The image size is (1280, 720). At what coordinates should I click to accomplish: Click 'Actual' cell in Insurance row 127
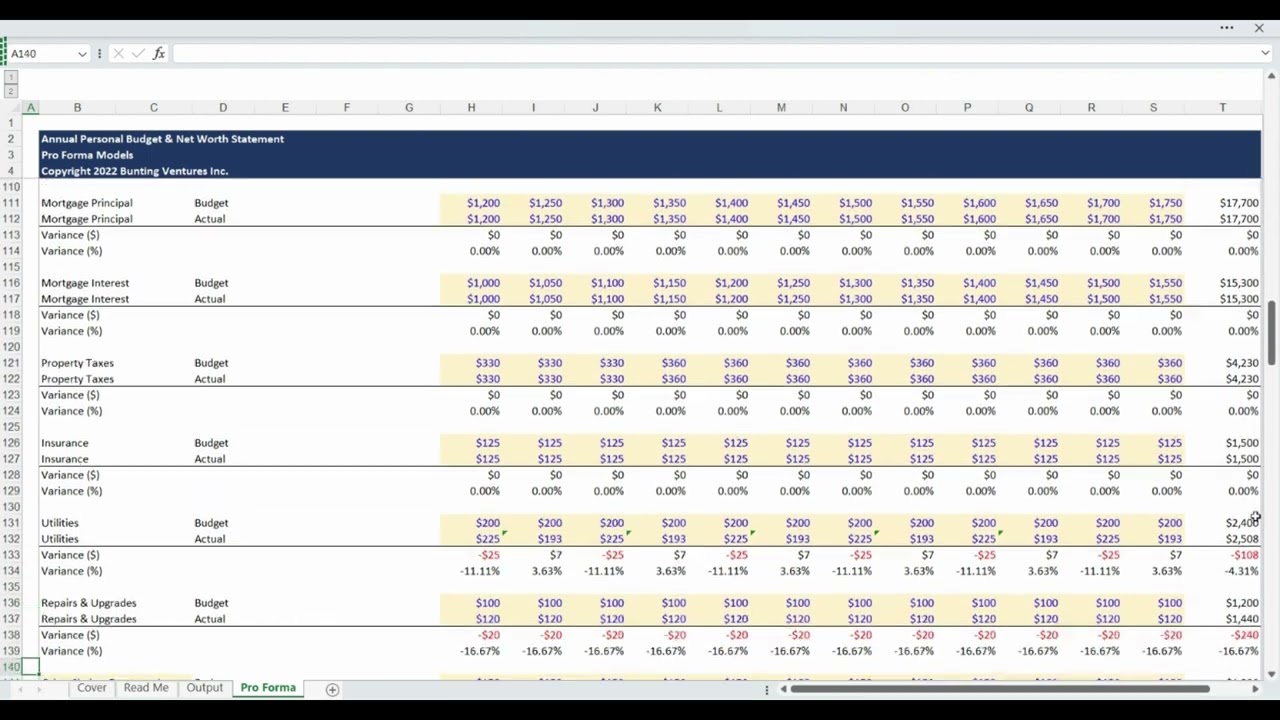coord(210,459)
